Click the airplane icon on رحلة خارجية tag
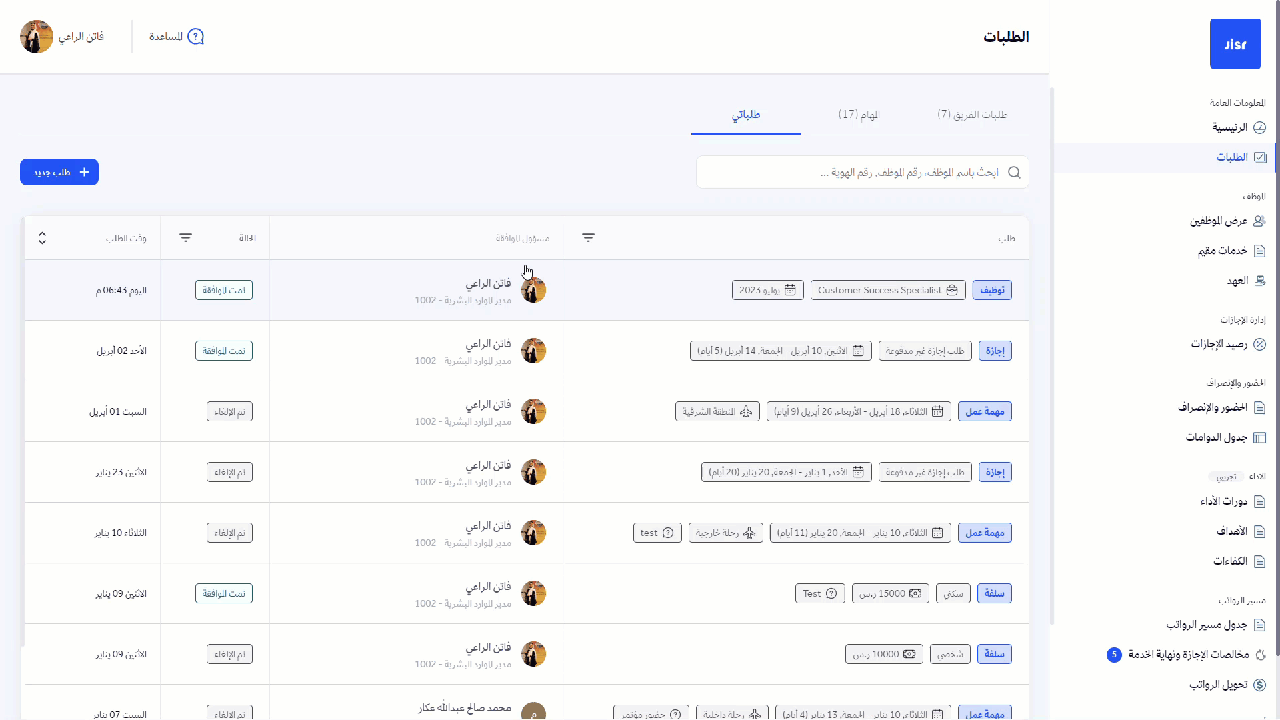This screenshot has height=720, width=1280. click(x=749, y=533)
